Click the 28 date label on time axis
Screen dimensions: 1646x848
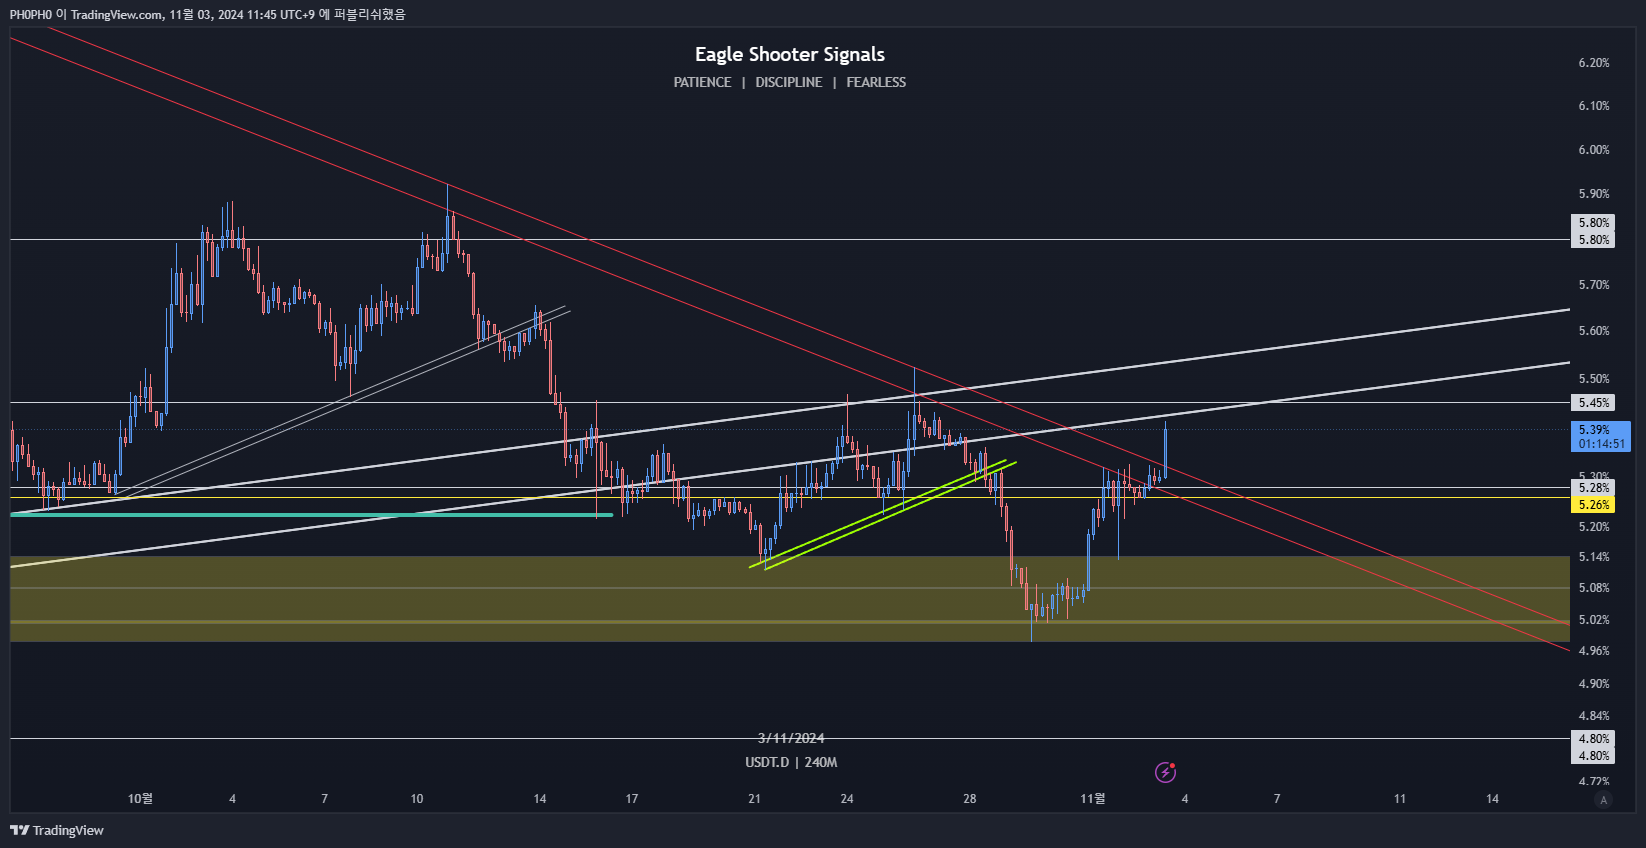pos(970,799)
